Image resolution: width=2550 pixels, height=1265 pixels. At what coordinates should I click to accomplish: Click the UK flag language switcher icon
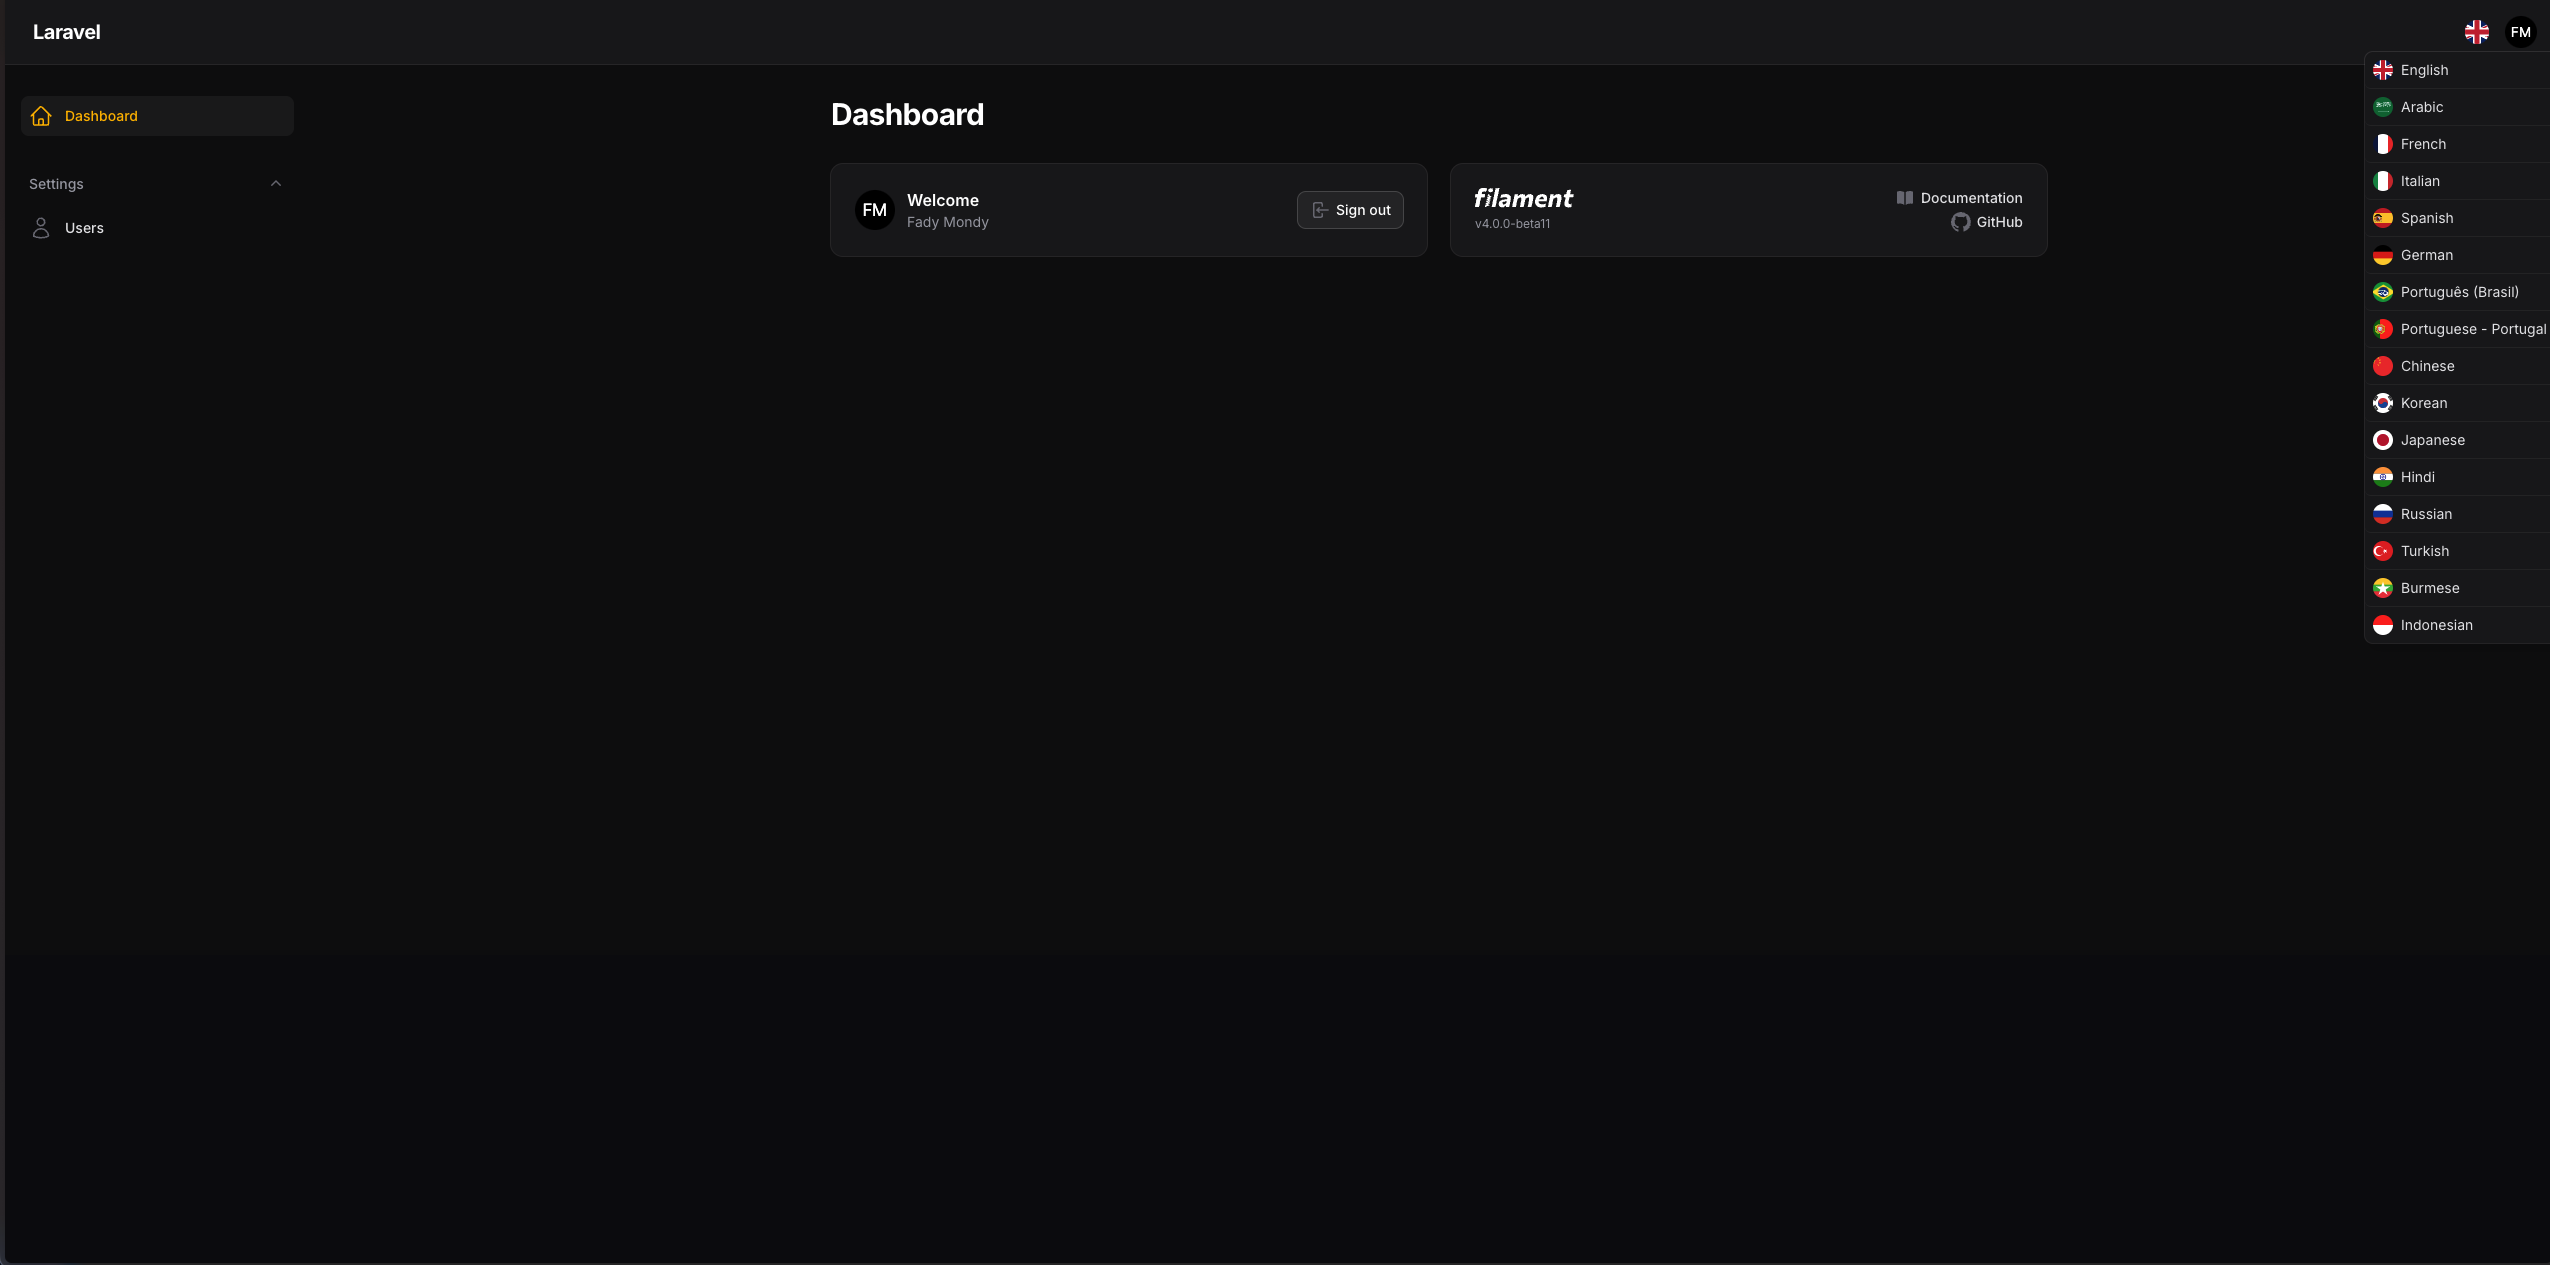[x=2476, y=32]
